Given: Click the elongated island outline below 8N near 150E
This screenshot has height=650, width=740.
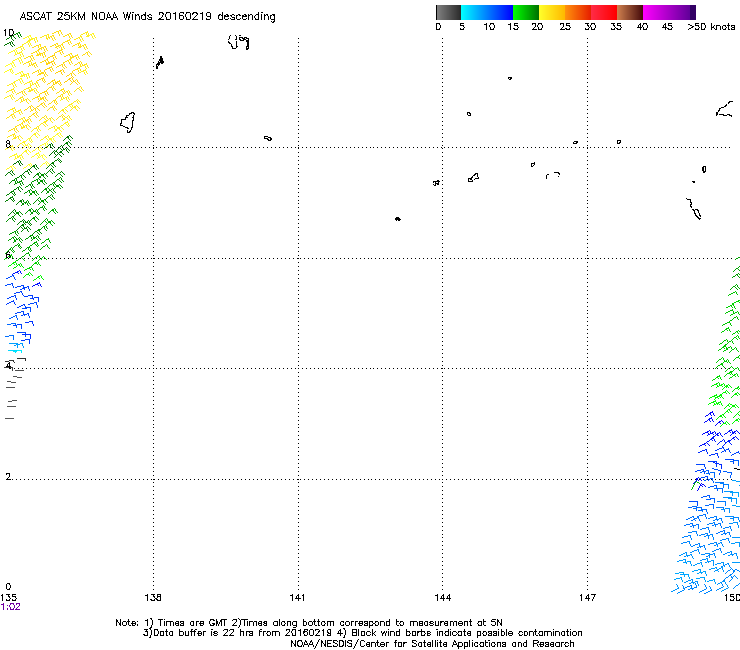Looking at the screenshot, I should pos(693,208).
